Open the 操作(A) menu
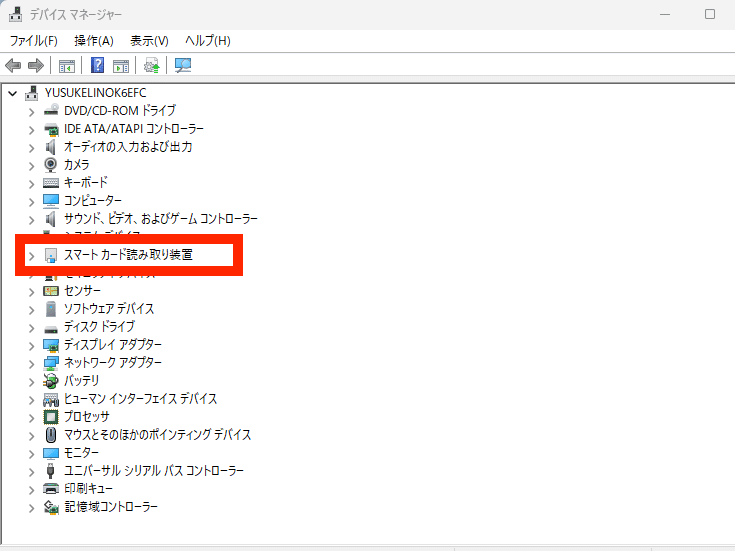This screenshot has height=551, width=735. (94, 41)
